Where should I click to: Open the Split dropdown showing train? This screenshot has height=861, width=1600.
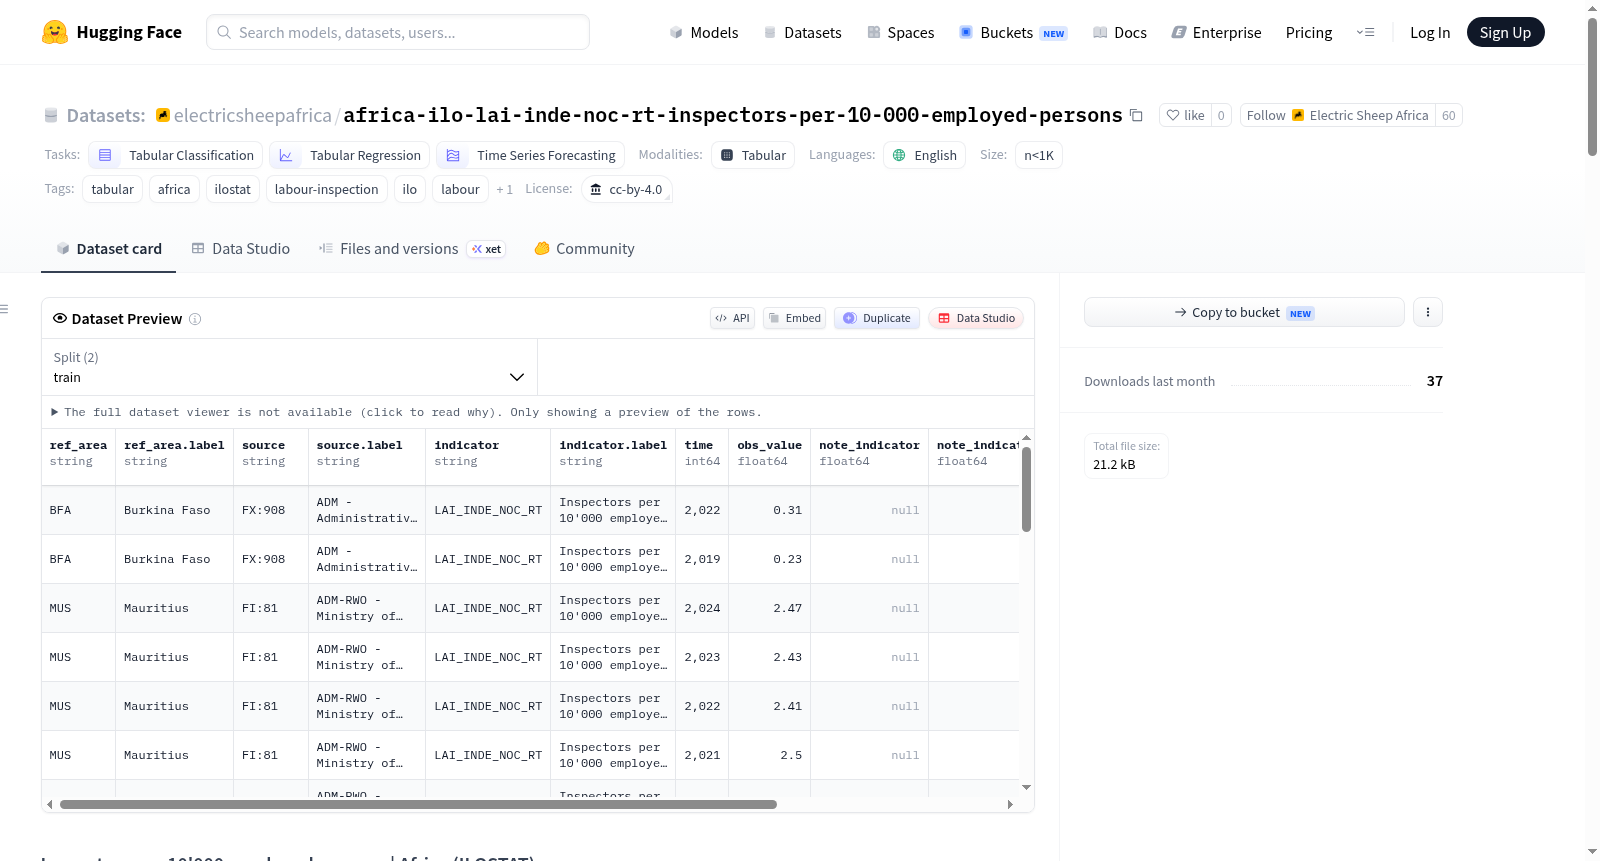pyautogui.click(x=289, y=367)
